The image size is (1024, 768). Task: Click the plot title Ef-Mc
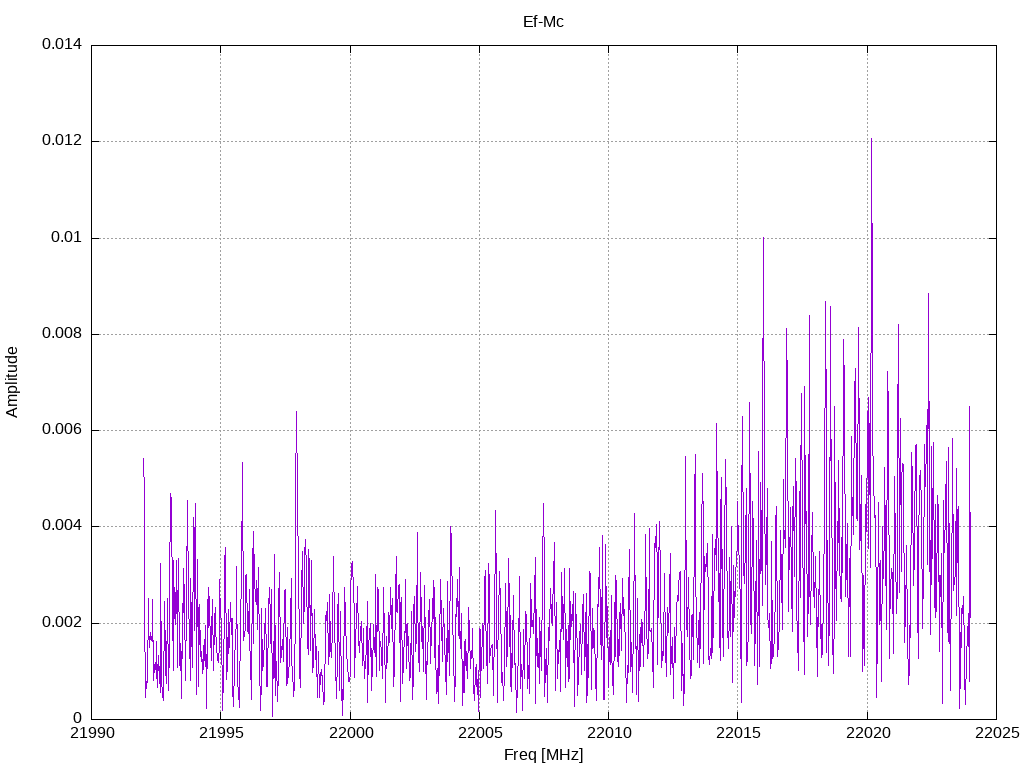(543, 21)
